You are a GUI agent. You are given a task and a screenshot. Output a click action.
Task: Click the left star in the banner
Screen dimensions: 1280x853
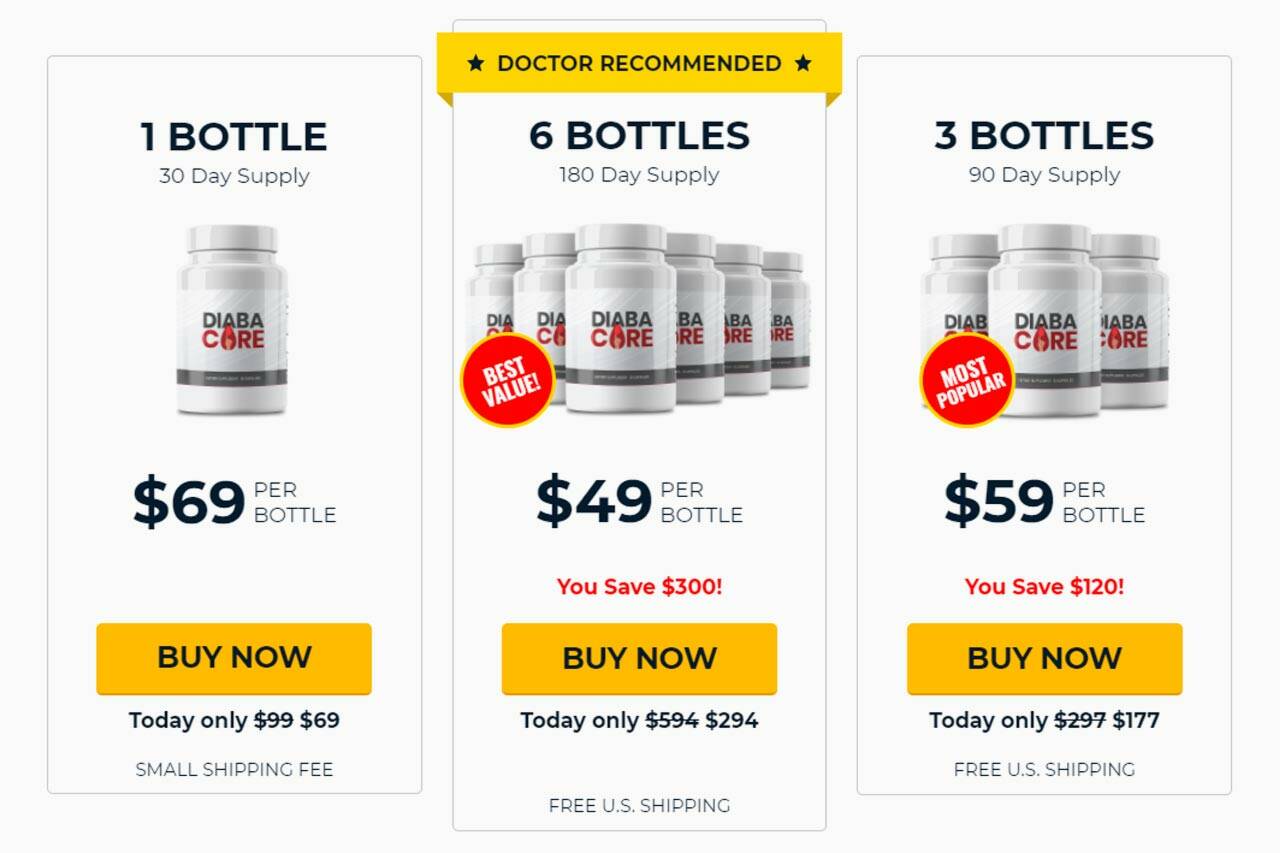click(476, 64)
